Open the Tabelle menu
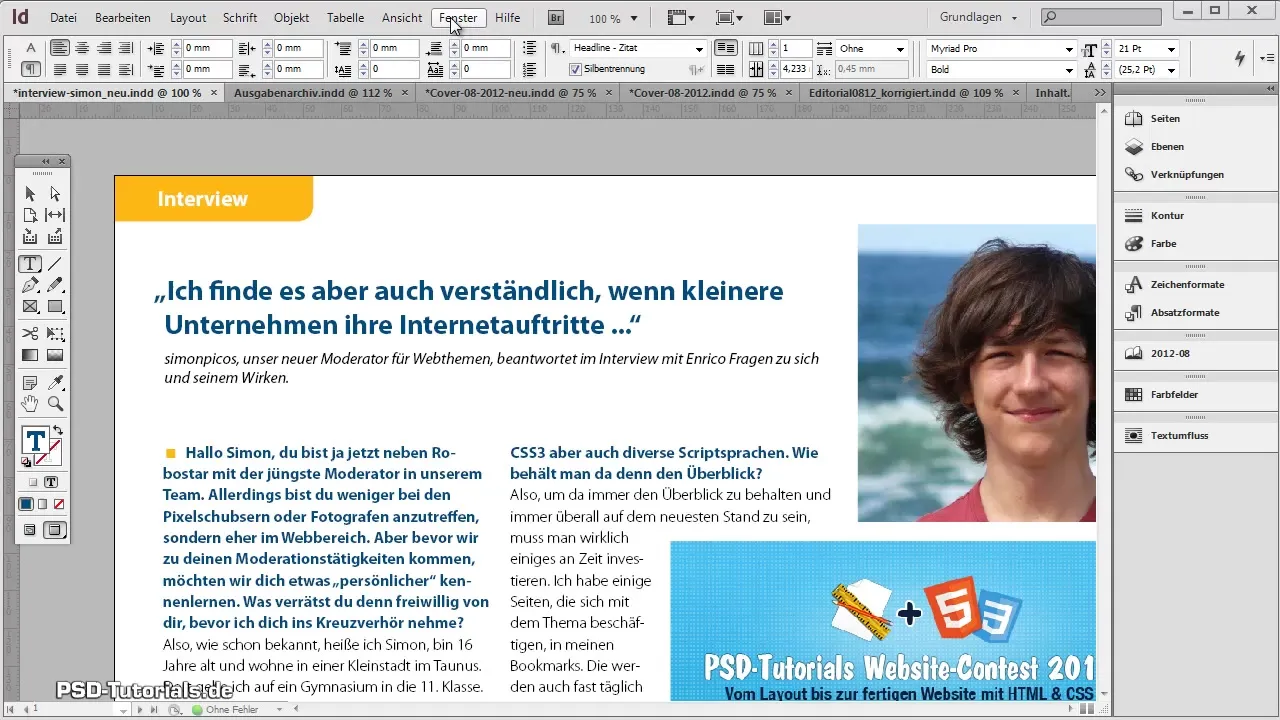Image resolution: width=1280 pixels, height=720 pixels. (346, 18)
